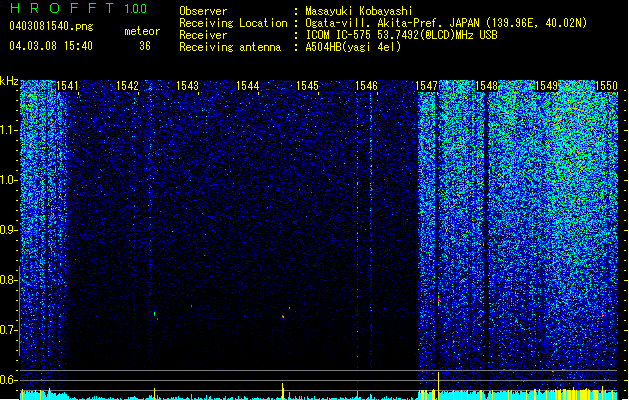Screen dimensions: 629x400
Task: Click the Receiver label
Action: pyautogui.click(x=203, y=35)
